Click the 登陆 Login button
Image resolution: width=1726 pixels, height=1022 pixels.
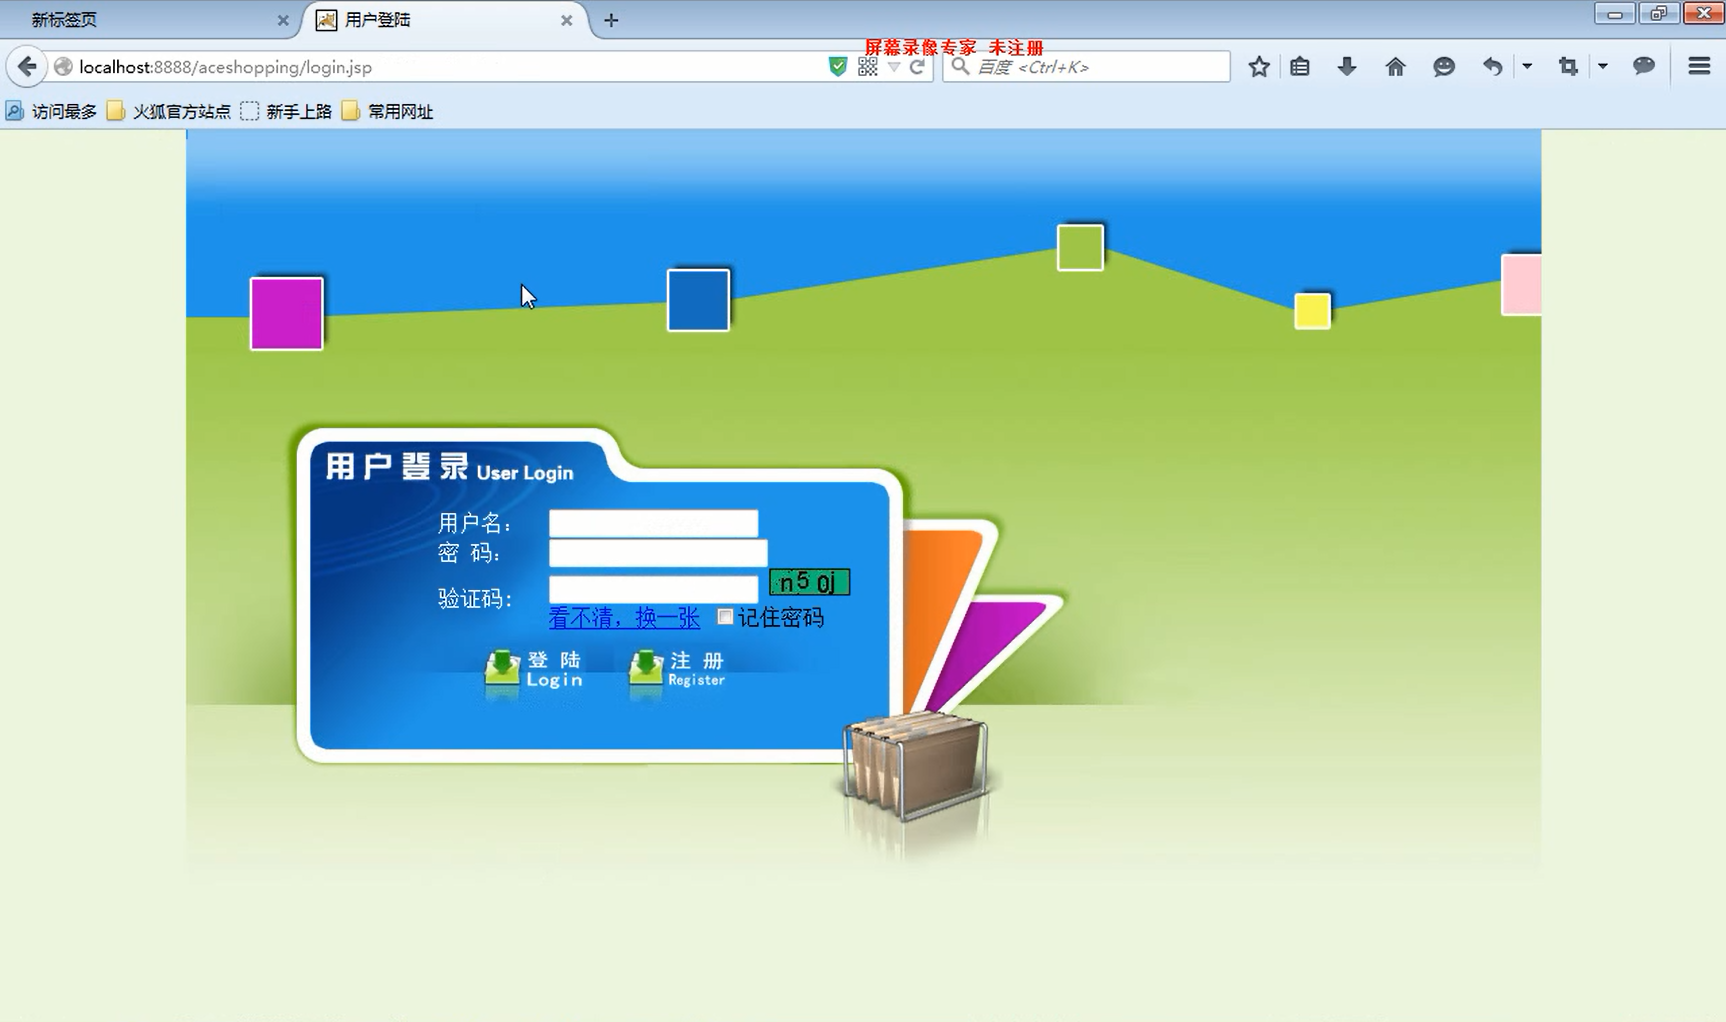[x=534, y=669]
